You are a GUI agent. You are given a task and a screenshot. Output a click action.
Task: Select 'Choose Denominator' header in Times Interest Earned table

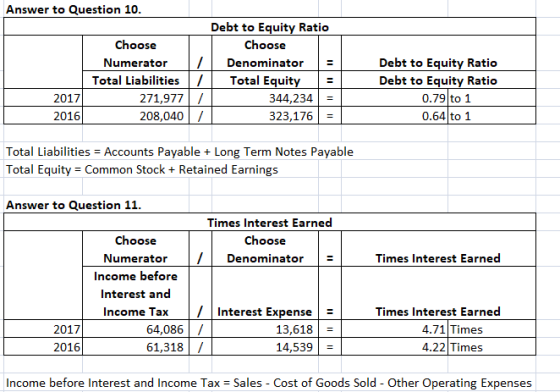tap(265, 249)
